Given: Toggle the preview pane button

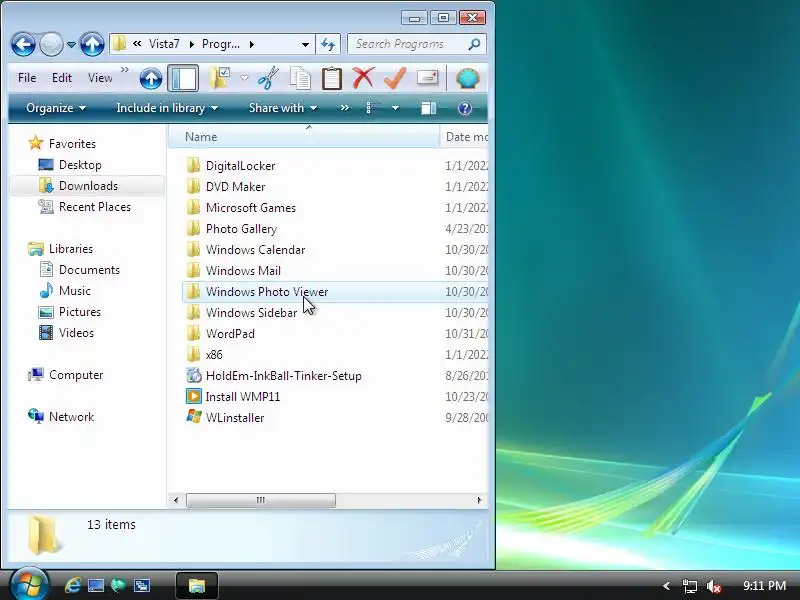Looking at the screenshot, I should click(x=429, y=108).
